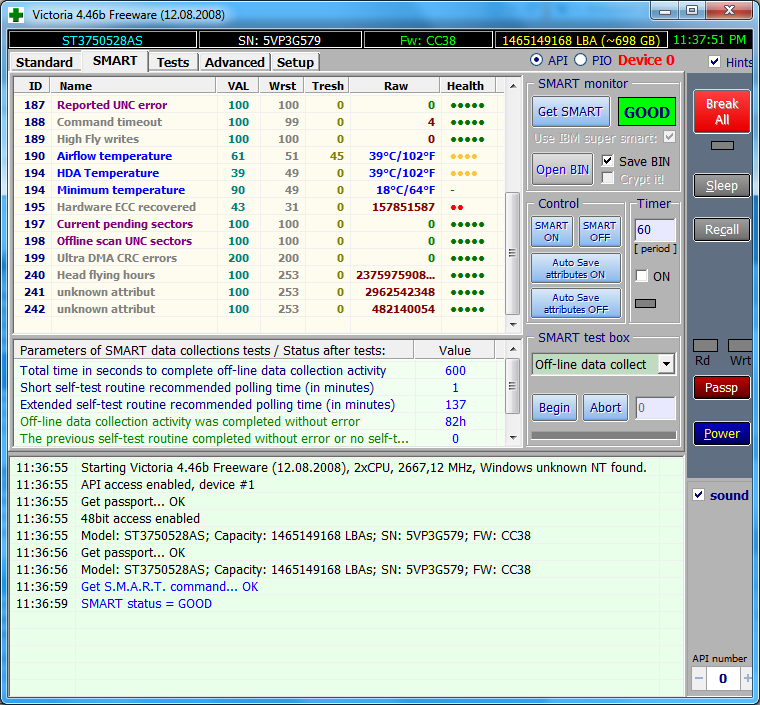Toggle the Crypt it checkbox
This screenshot has width=760, height=705.
(x=607, y=178)
